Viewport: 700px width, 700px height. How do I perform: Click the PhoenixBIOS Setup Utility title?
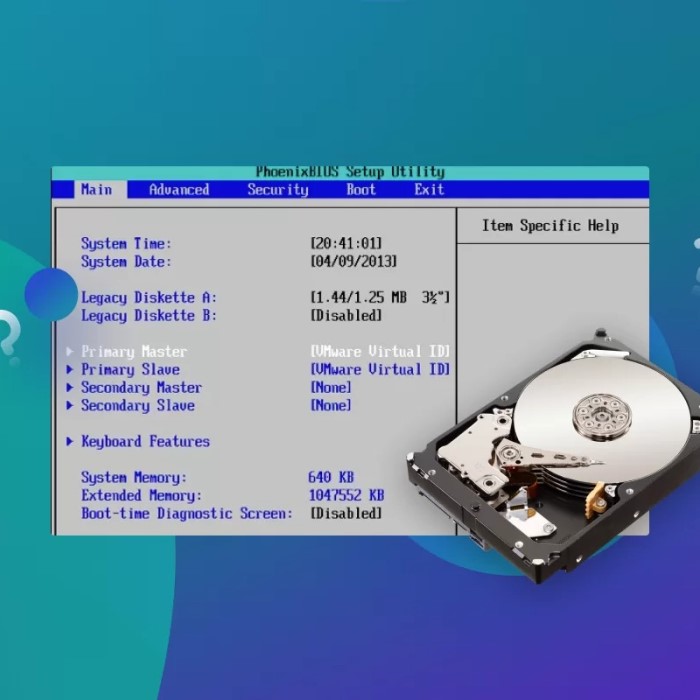click(x=350, y=172)
